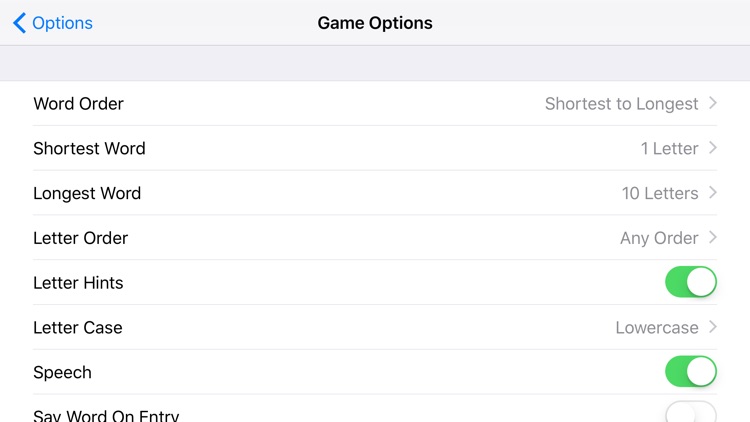Choose the Lowercase setting value
This screenshot has width=750, height=422.
(x=657, y=328)
